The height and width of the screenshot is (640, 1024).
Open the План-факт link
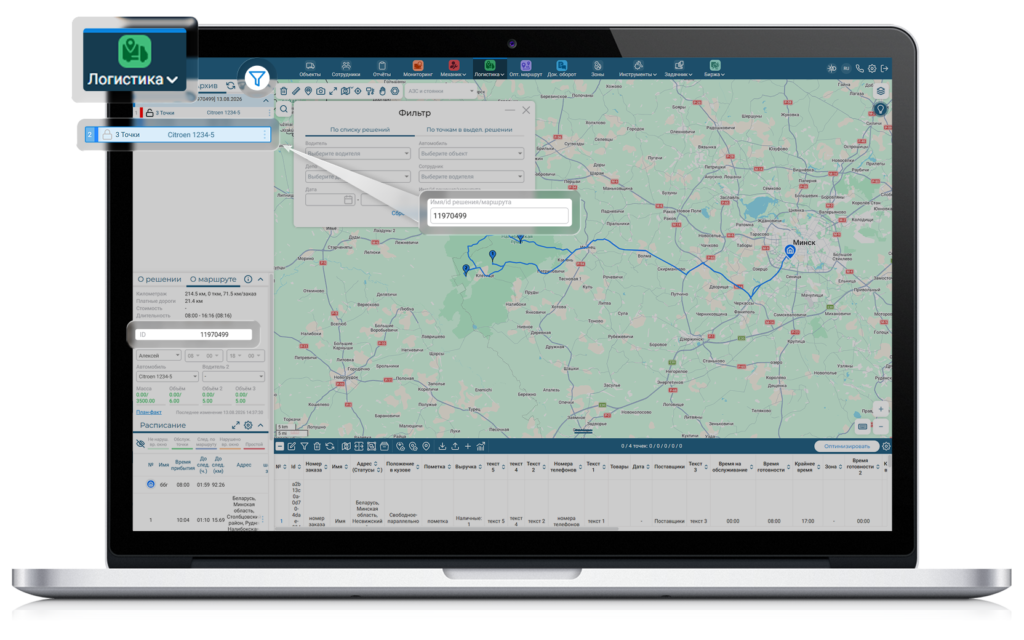pos(149,412)
